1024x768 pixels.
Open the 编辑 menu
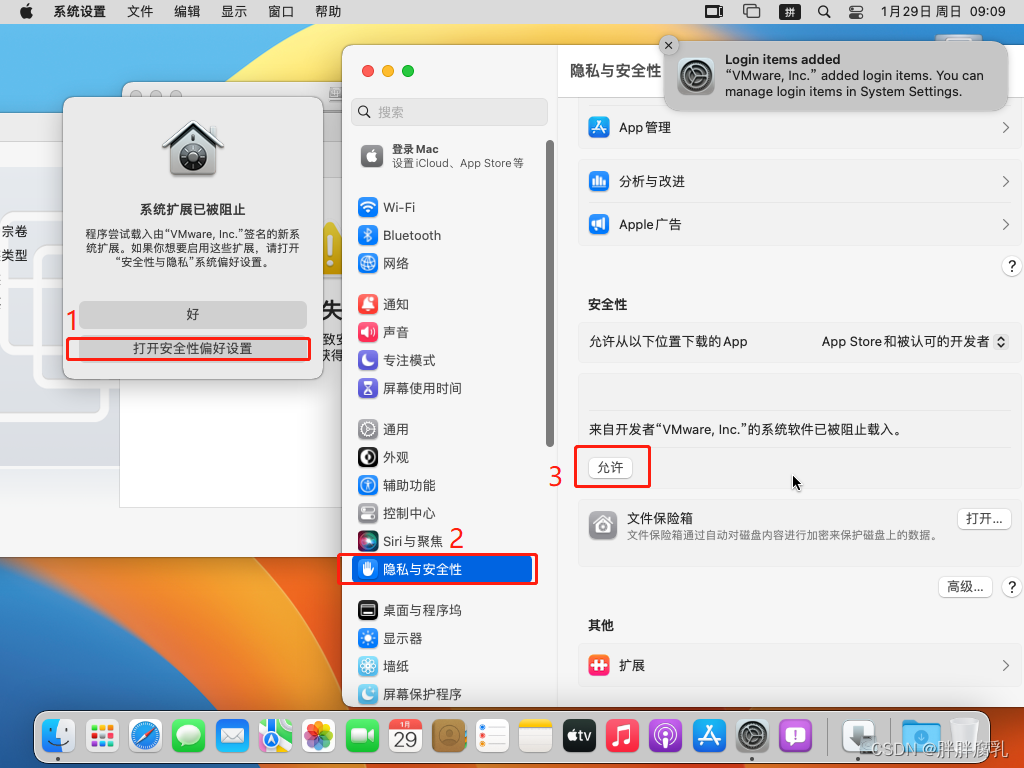point(187,12)
